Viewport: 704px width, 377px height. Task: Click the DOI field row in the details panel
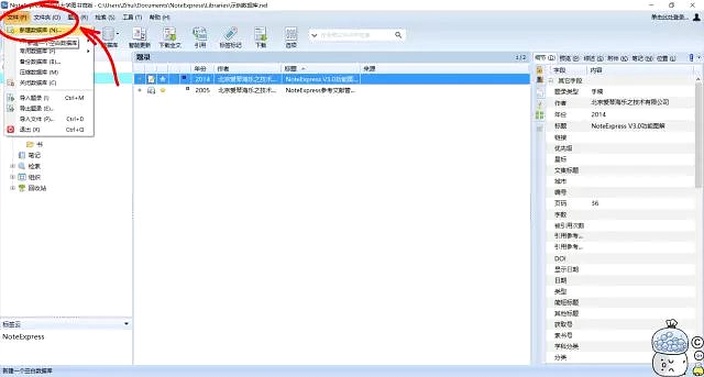coord(620,259)
